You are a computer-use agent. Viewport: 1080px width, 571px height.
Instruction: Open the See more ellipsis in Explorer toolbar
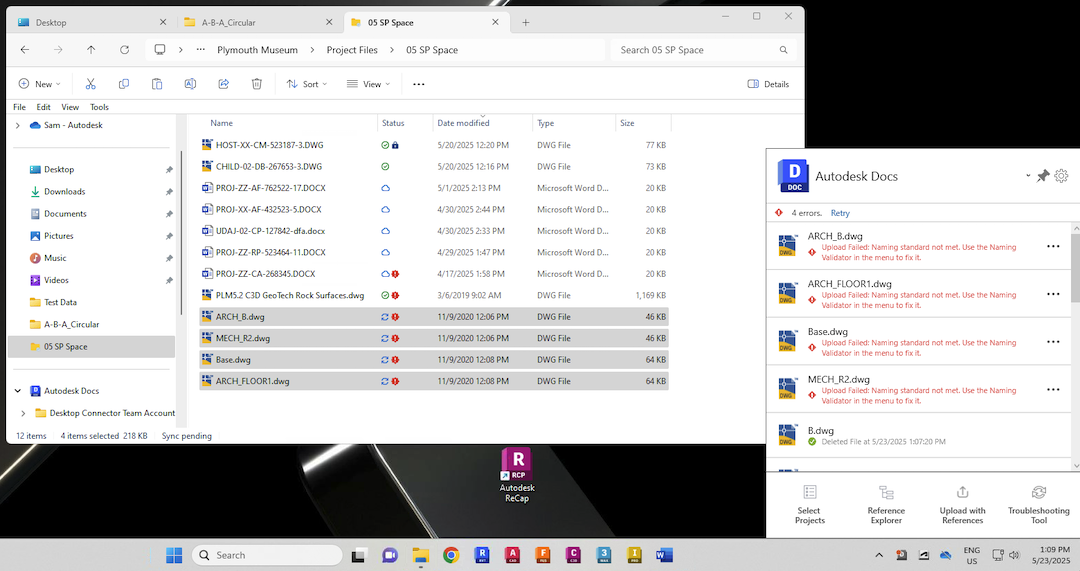[419, 84]
